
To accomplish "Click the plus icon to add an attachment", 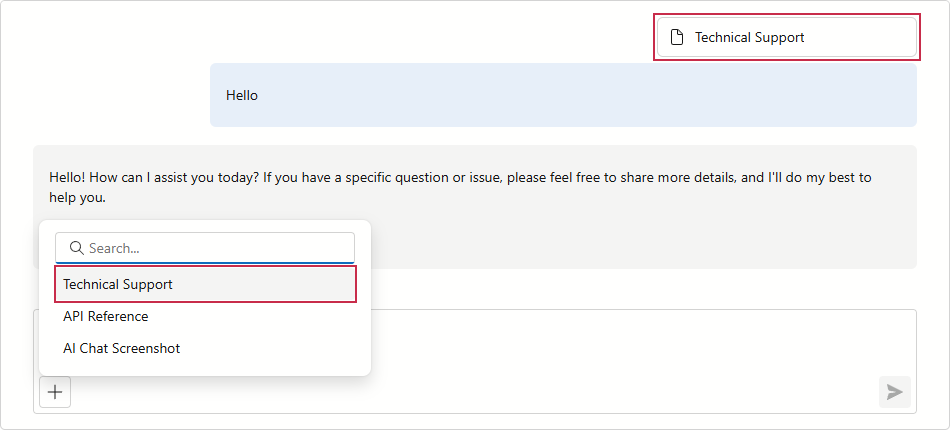I will [55, 392].
